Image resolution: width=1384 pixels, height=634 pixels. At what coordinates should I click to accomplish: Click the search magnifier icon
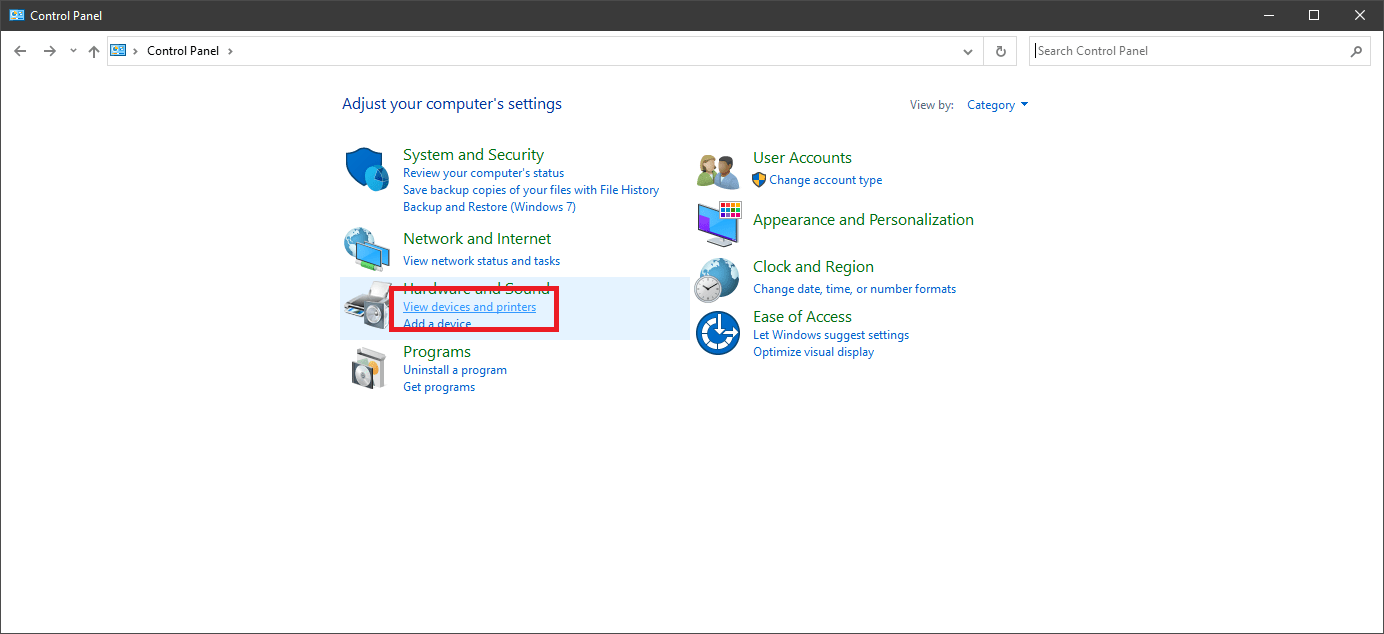click(1356, 50)
